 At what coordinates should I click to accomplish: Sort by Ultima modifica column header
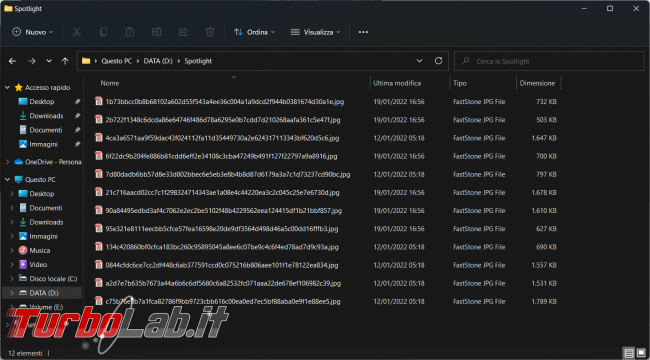[397, 83]
